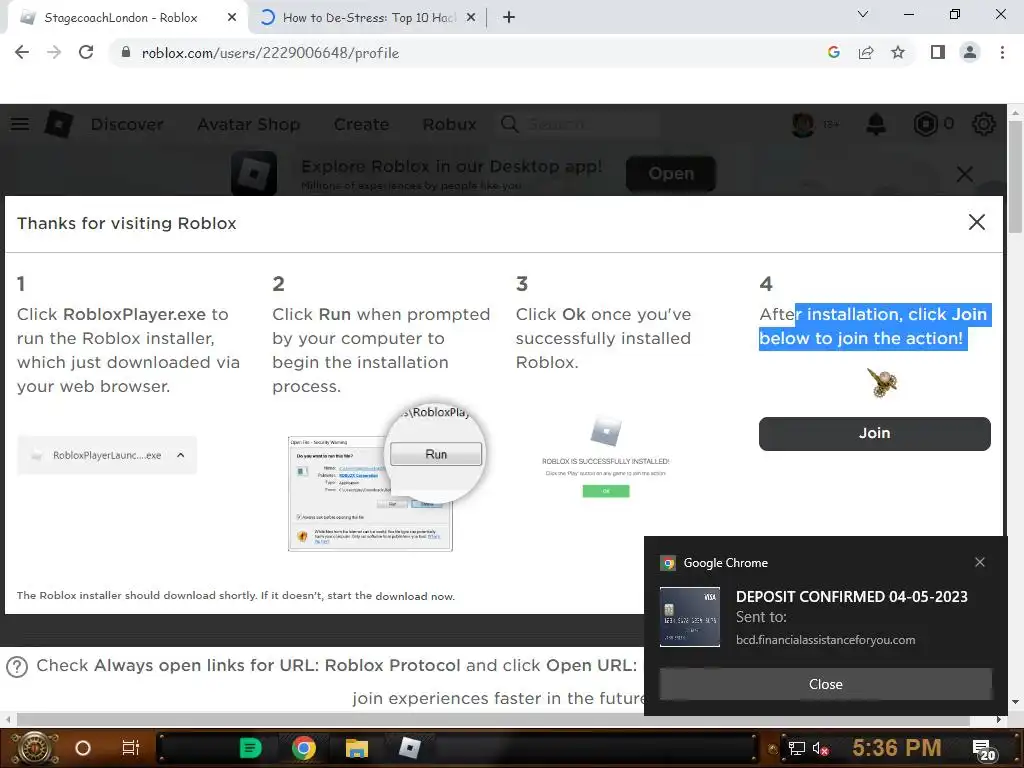
Task: Open Chrome's three-dot menu
Action: 1002,53
